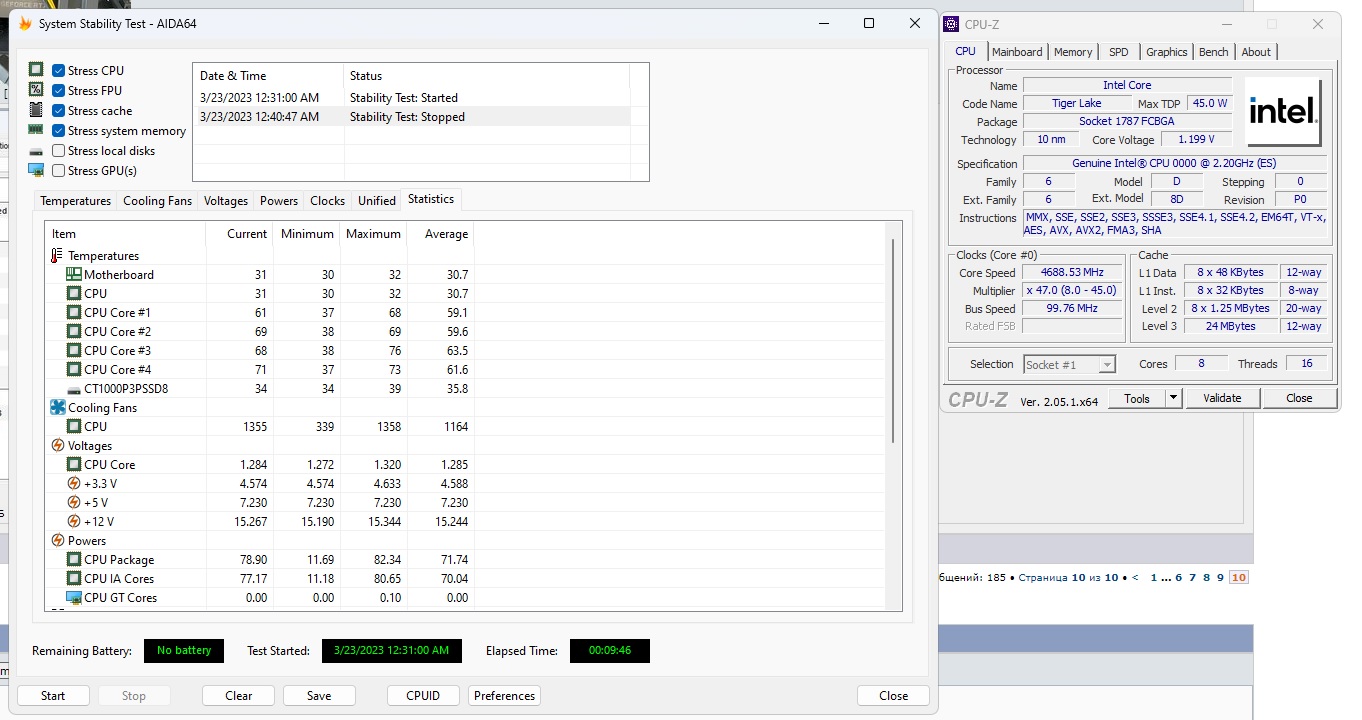Viewport: 1362px width, 720px height.
Task: Click the fan icon of Cooling Fans group
Action: (x=57, y=407)
